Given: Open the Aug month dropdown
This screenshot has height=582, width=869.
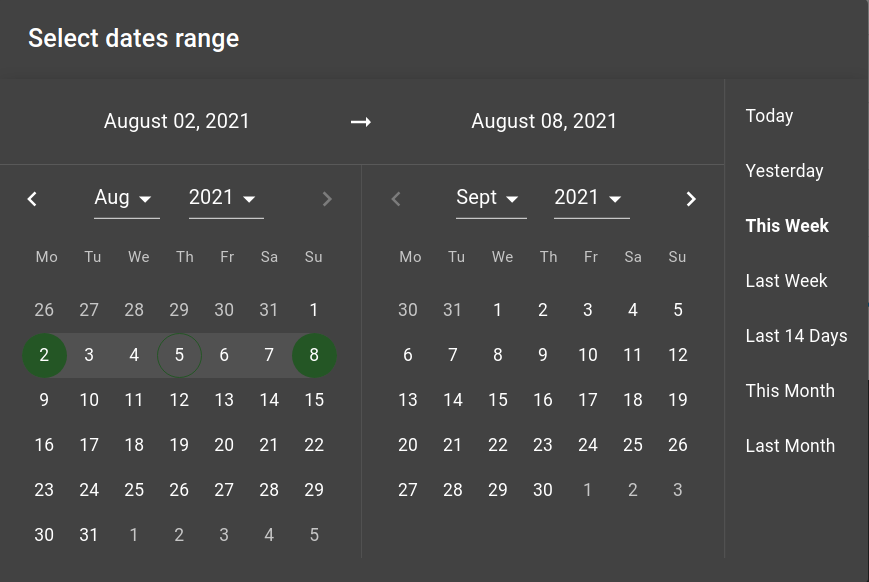Looking at the screenshot, I should click(126, 198).
